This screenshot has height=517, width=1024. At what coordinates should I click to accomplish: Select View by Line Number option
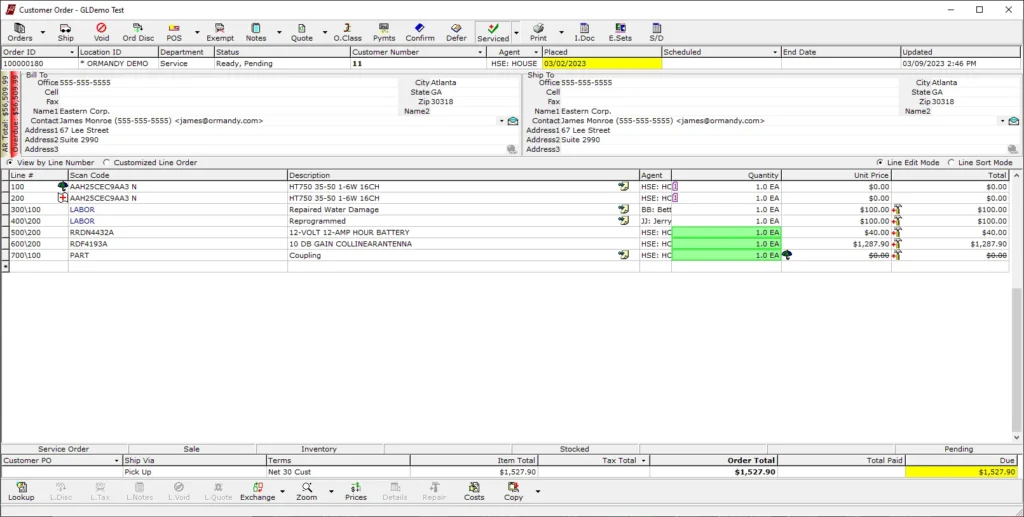click(x=11, y=162)
